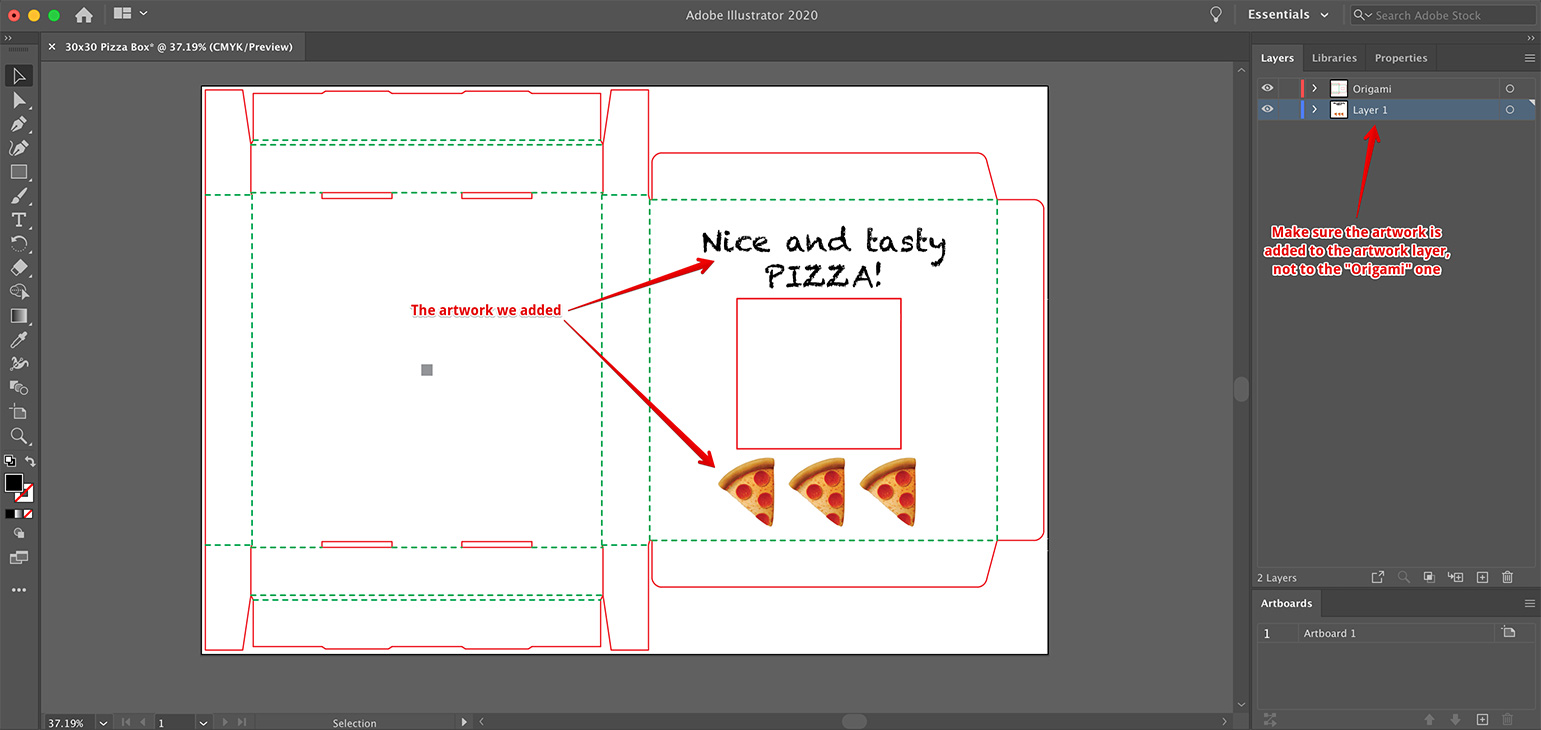Select the Pen tool
Screen dimensions: 1541x730
pyautogui.click(x=18, y=124)
